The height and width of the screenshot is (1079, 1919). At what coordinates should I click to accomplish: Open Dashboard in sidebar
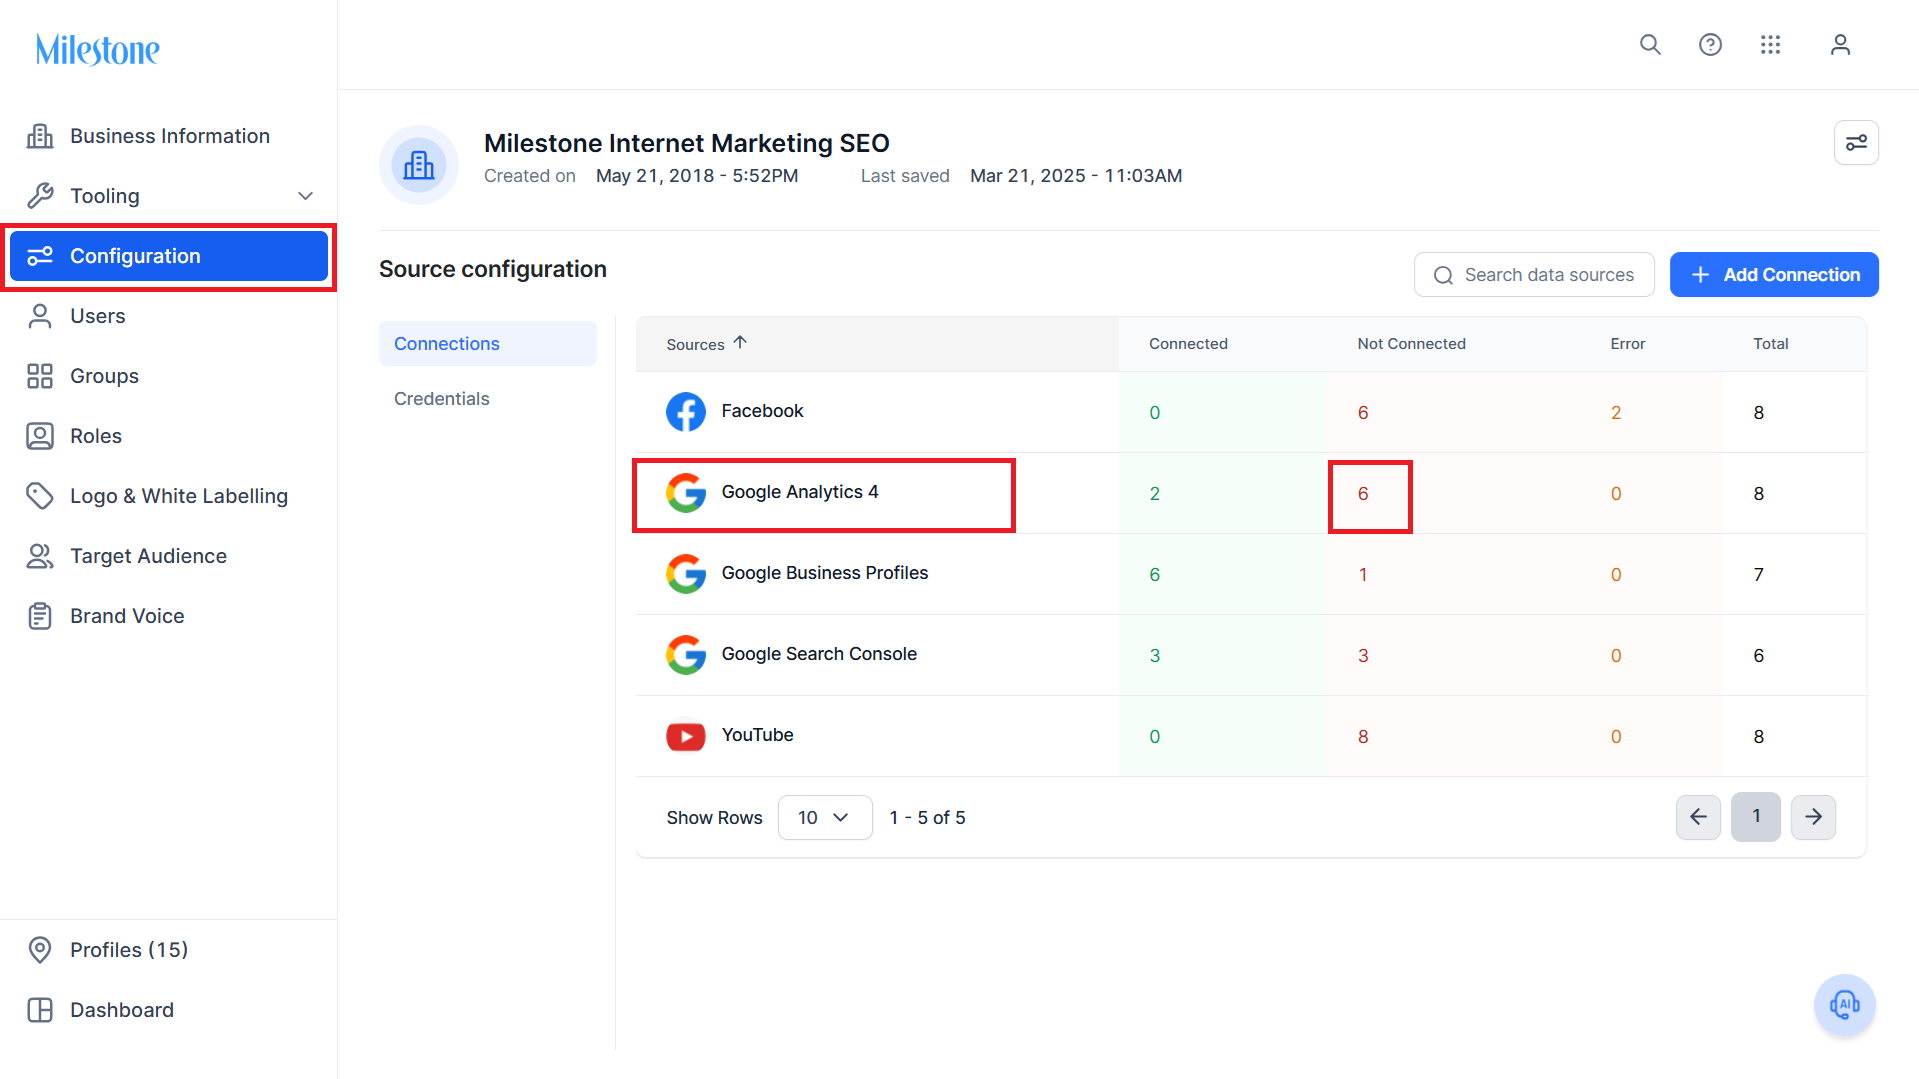pos(168,1010)
